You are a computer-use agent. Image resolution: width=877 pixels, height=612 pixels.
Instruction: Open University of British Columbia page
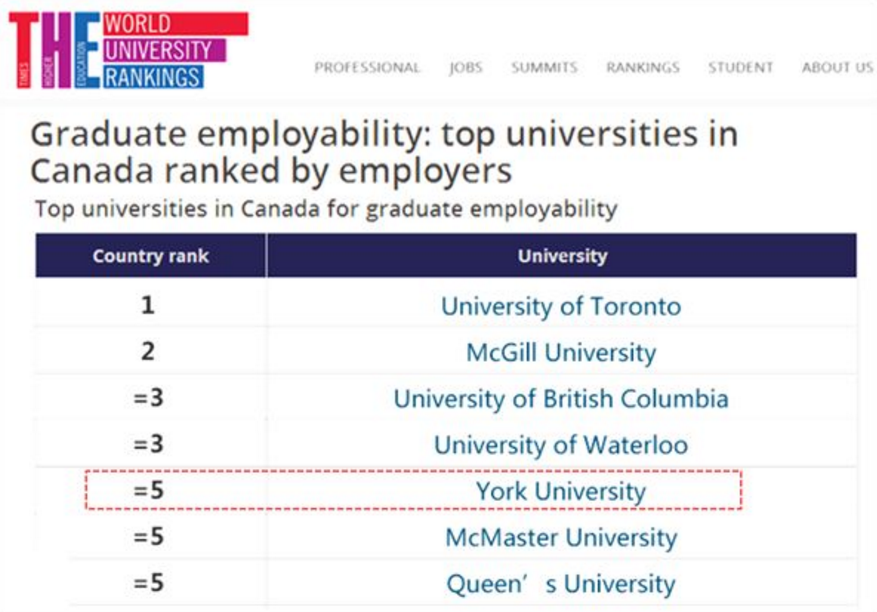pos(561,399)
